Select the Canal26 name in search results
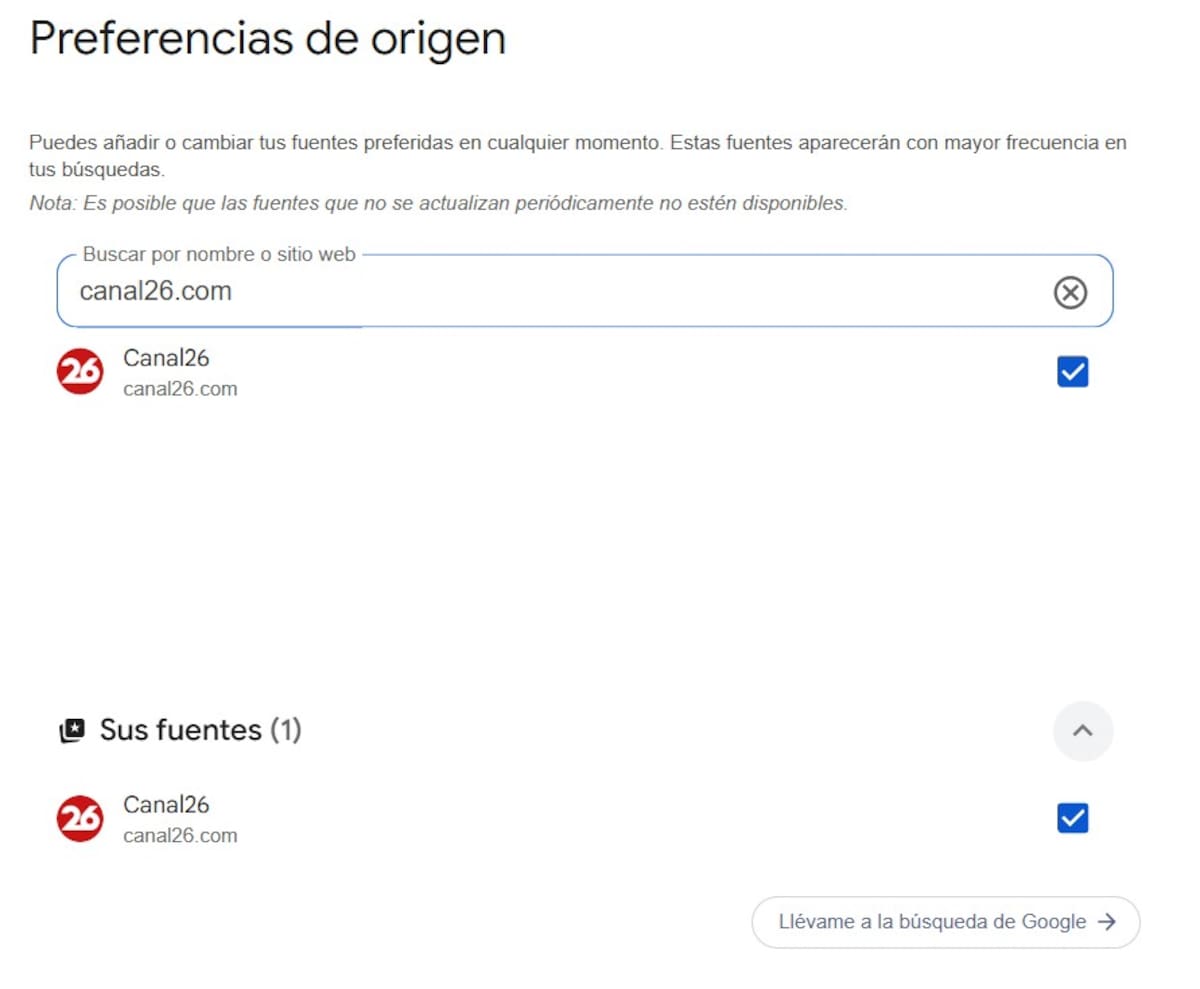1200x989 pixels. tap(166, 358)
